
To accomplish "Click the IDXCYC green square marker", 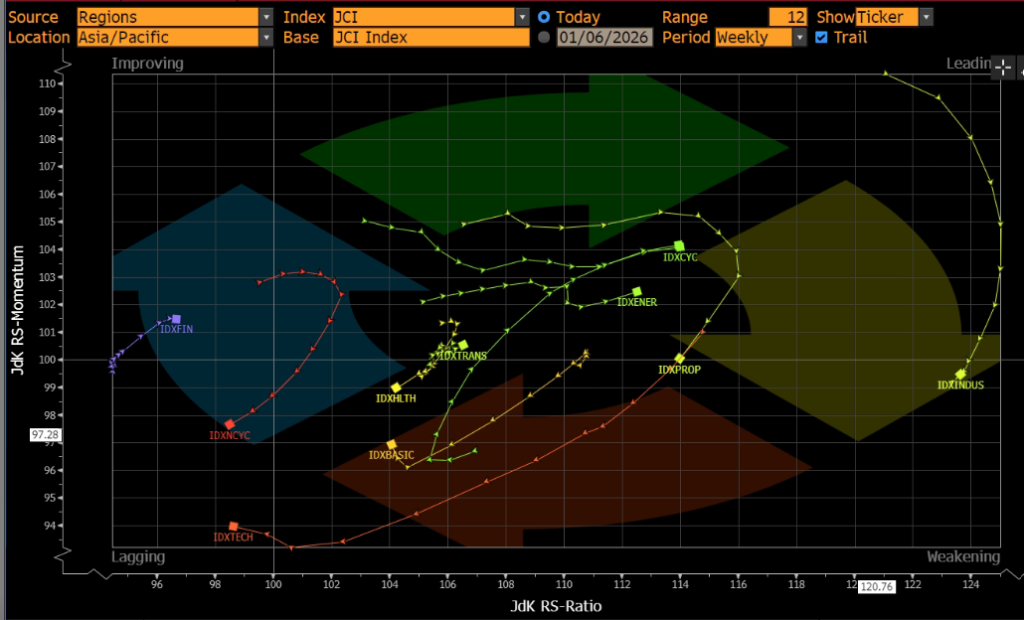I will pos(679,246).
